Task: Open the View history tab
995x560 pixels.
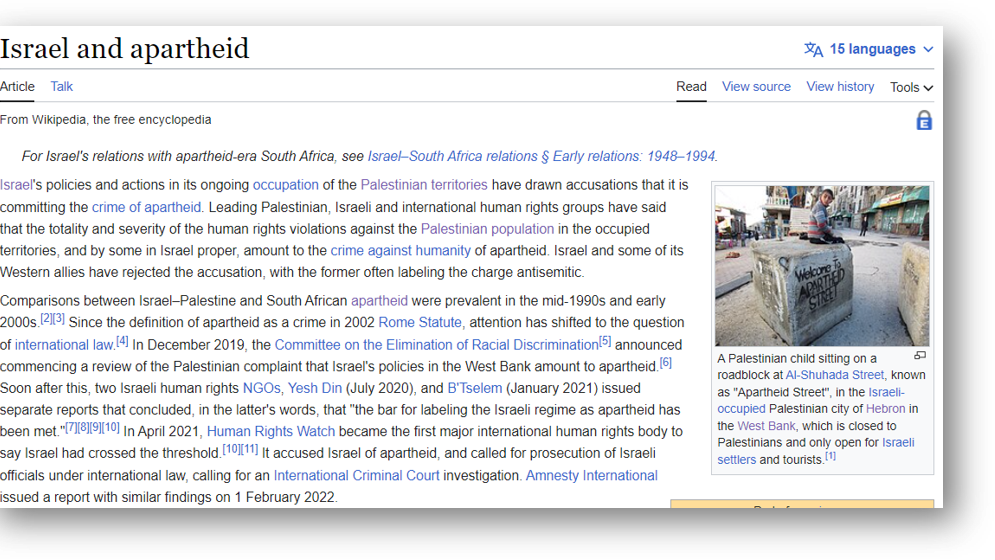Action: (840, 86)
